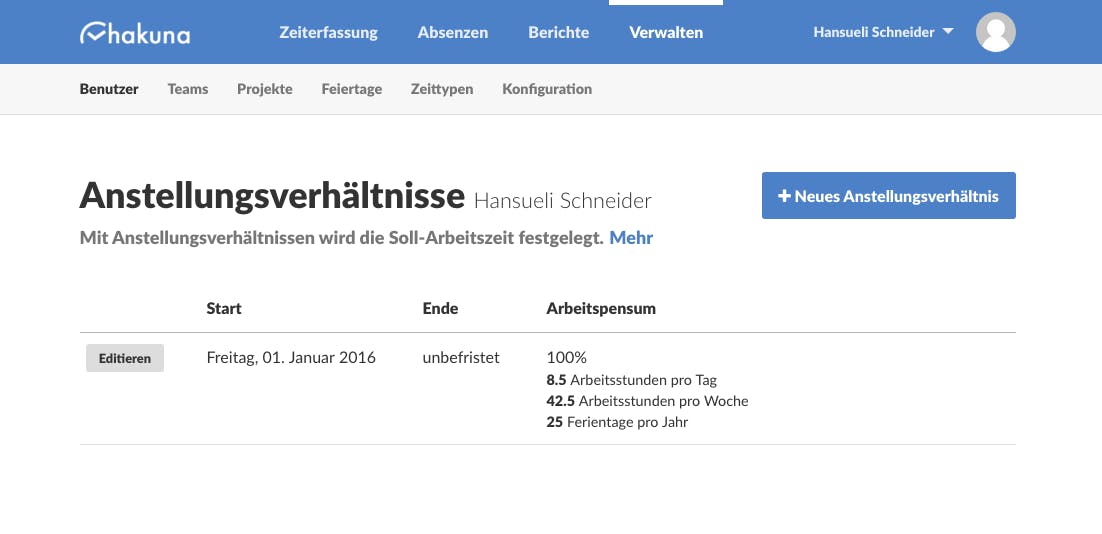Click the 8.5 Arbeitsstunden pro Tag line
Viewport: 1102px width, 534px height.
click(x=631, y=380)
